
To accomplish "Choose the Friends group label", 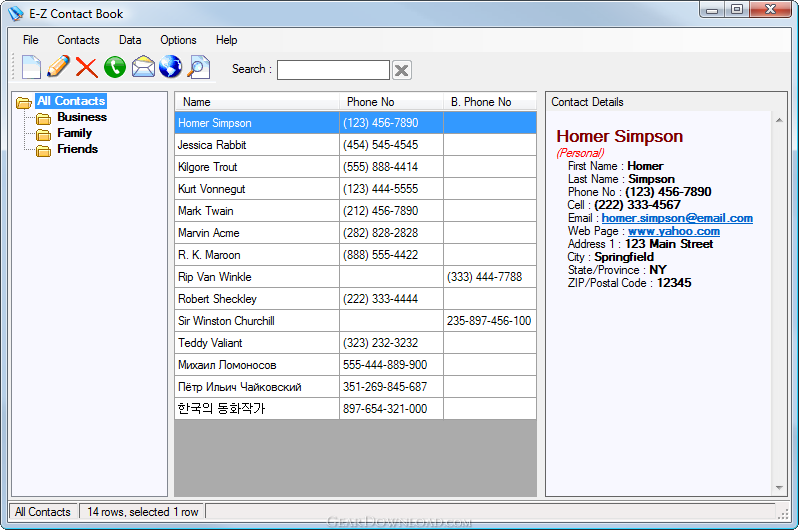I will pyautogui.click(x=77, y=149).
